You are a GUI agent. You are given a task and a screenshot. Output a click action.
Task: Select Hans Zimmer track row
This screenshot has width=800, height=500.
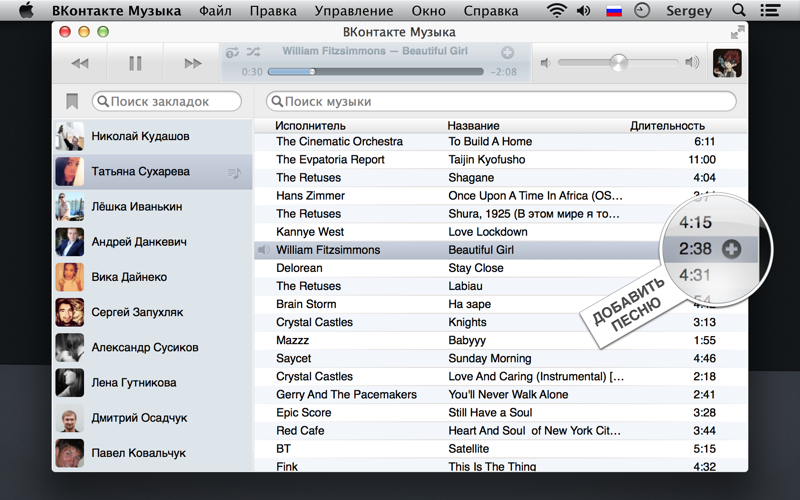pos(501,196)
